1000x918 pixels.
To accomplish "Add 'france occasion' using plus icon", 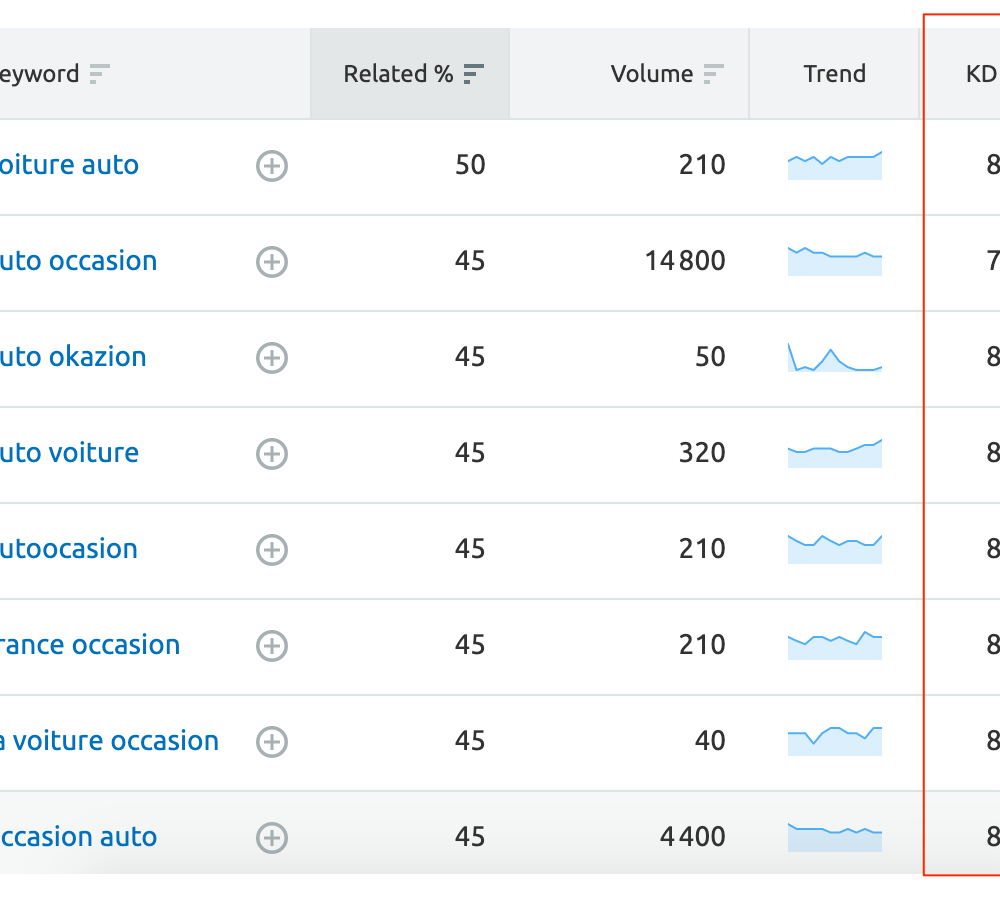I will [272, 646].
